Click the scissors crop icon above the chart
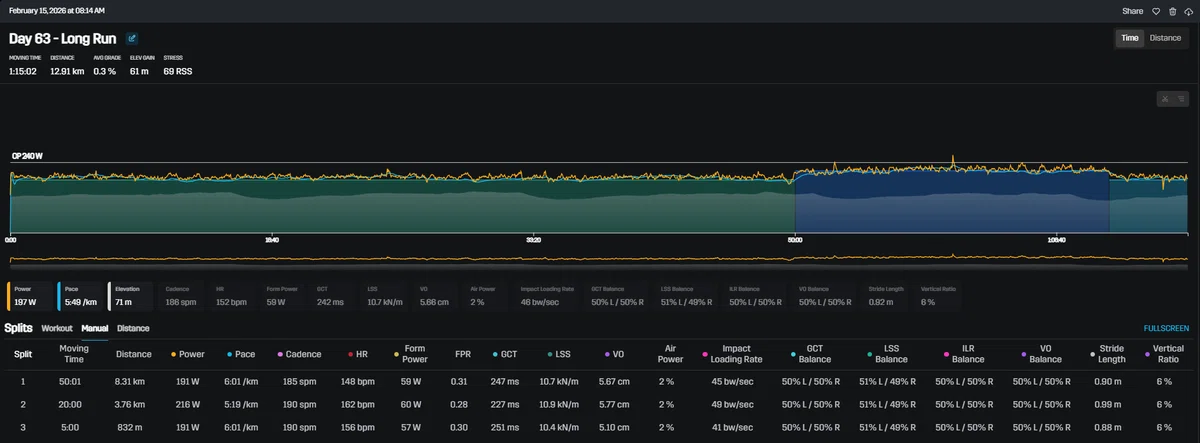 point(1165,98)
